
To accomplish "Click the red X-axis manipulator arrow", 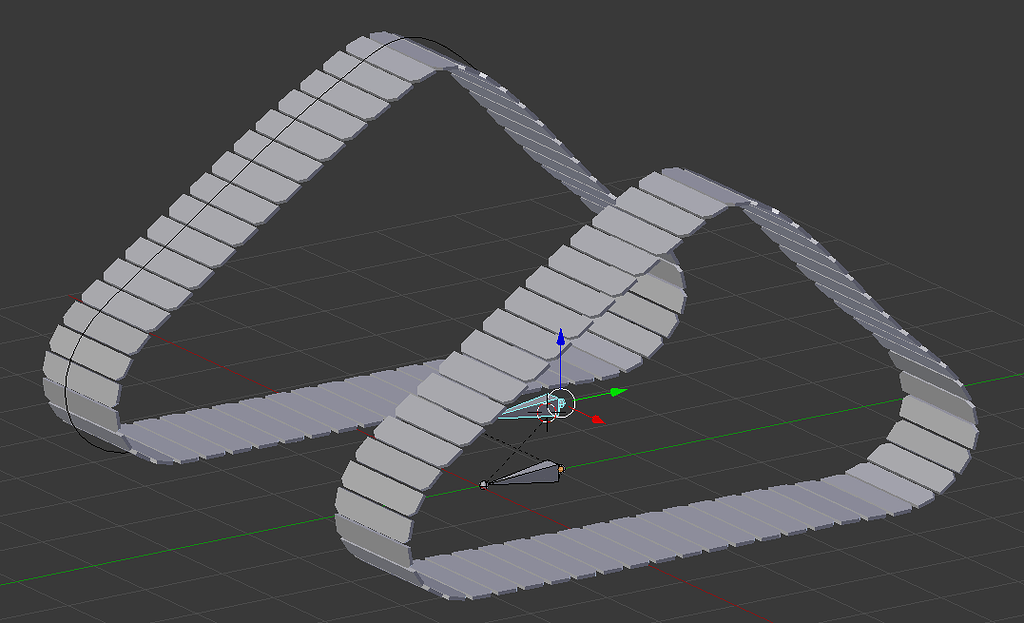I will click(598, 419).
